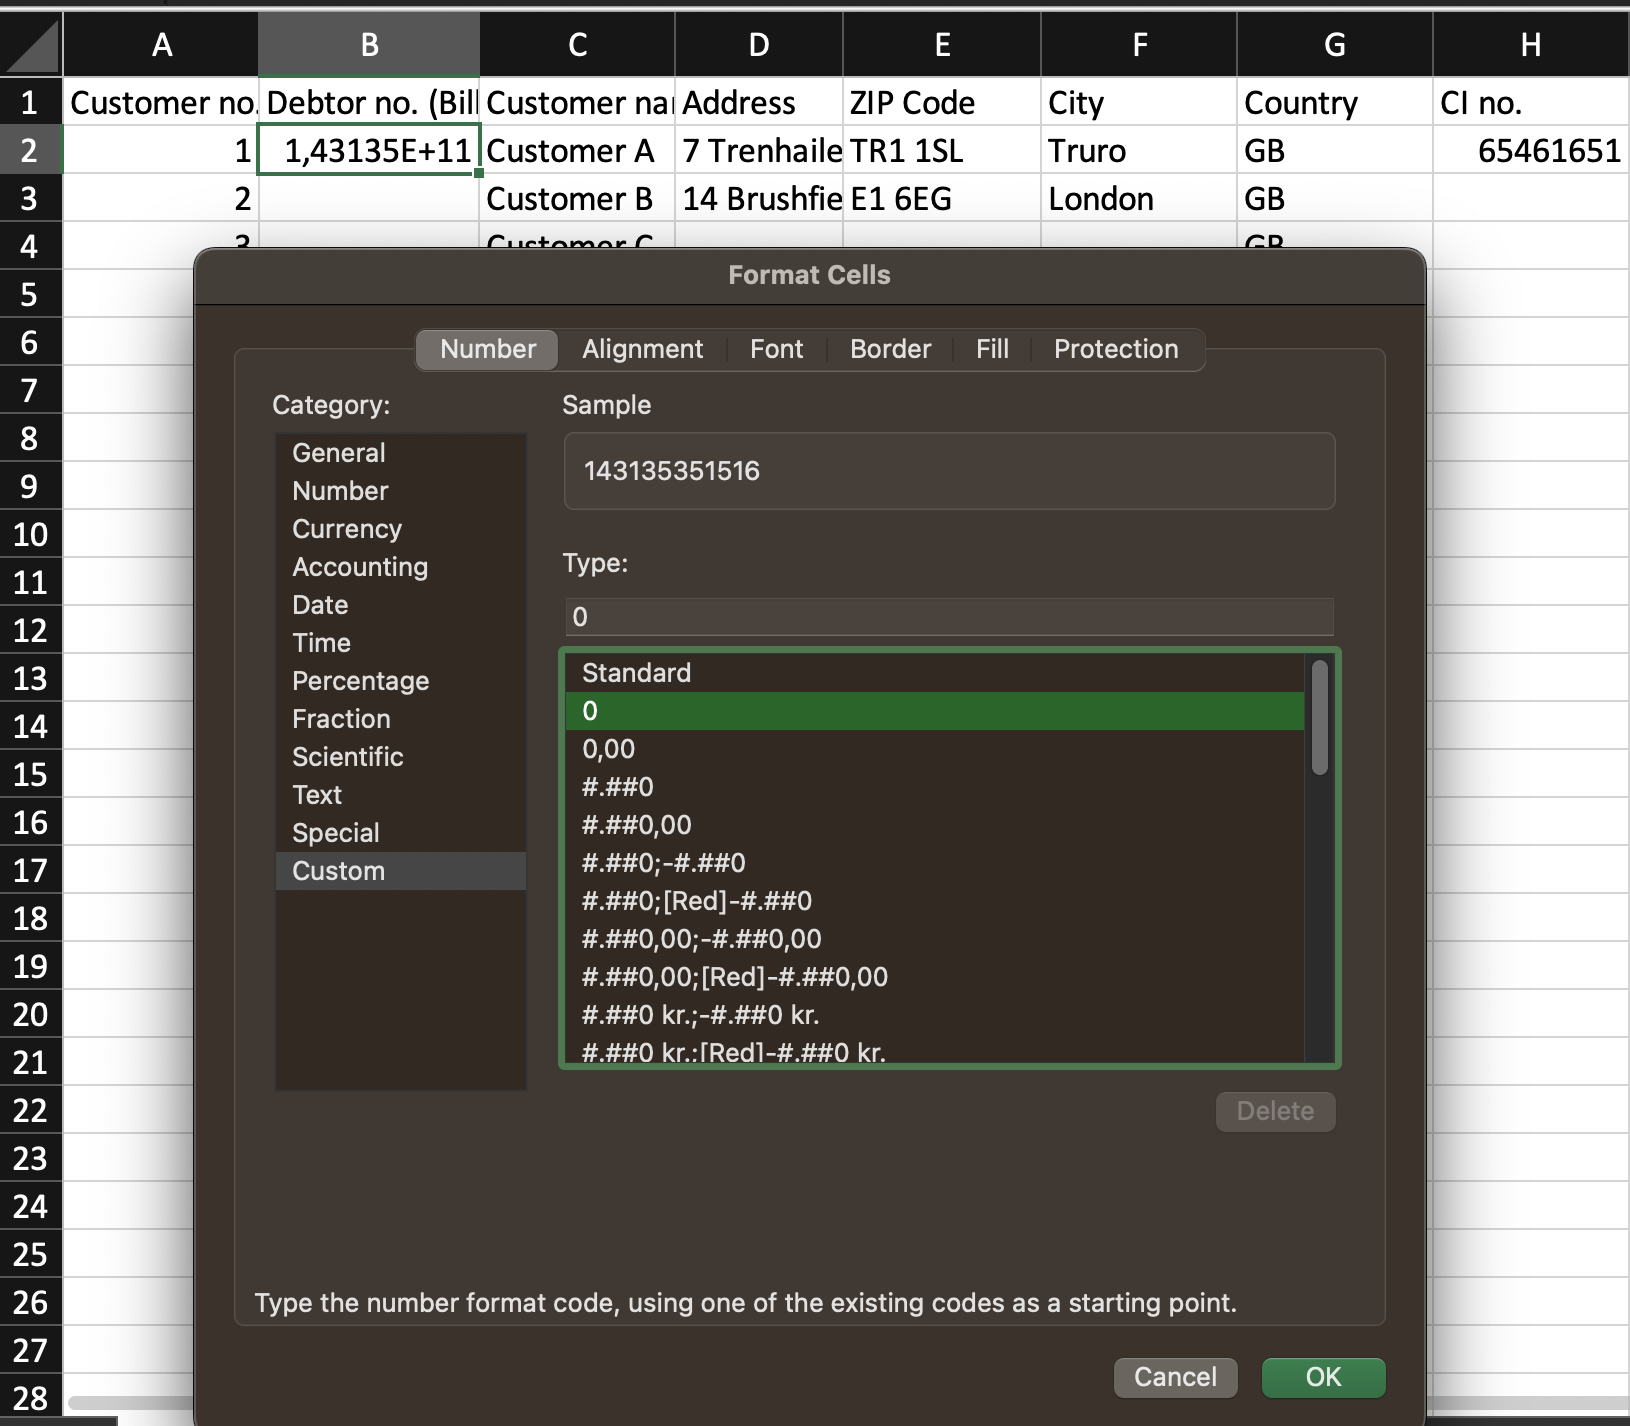Click the Type format code field
The height and width of the screenshot is (1426, 1630).
[x=948, y=617]
